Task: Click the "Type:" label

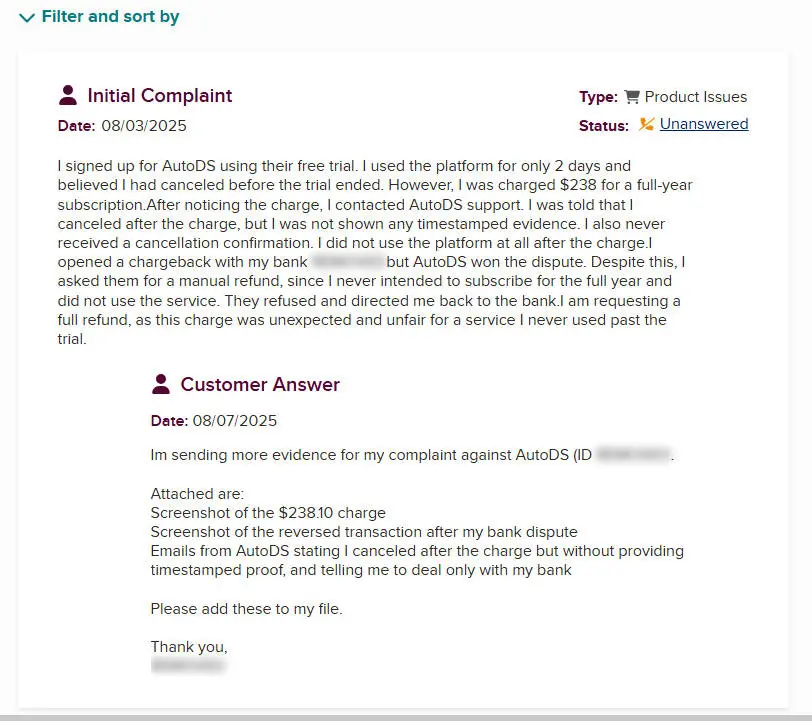Action: tap(598, 97)
